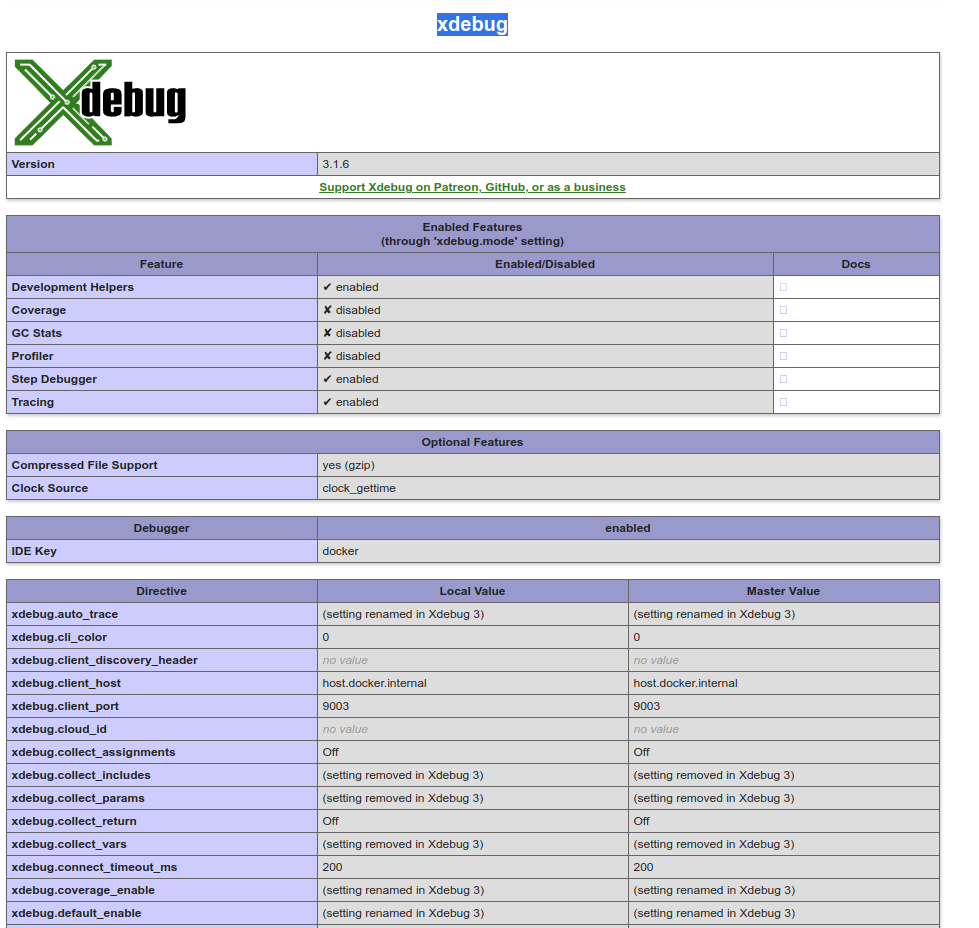Click master value host.docker.internal
The height and width of the screenshot is (928, 979).
tap(686, 683)
